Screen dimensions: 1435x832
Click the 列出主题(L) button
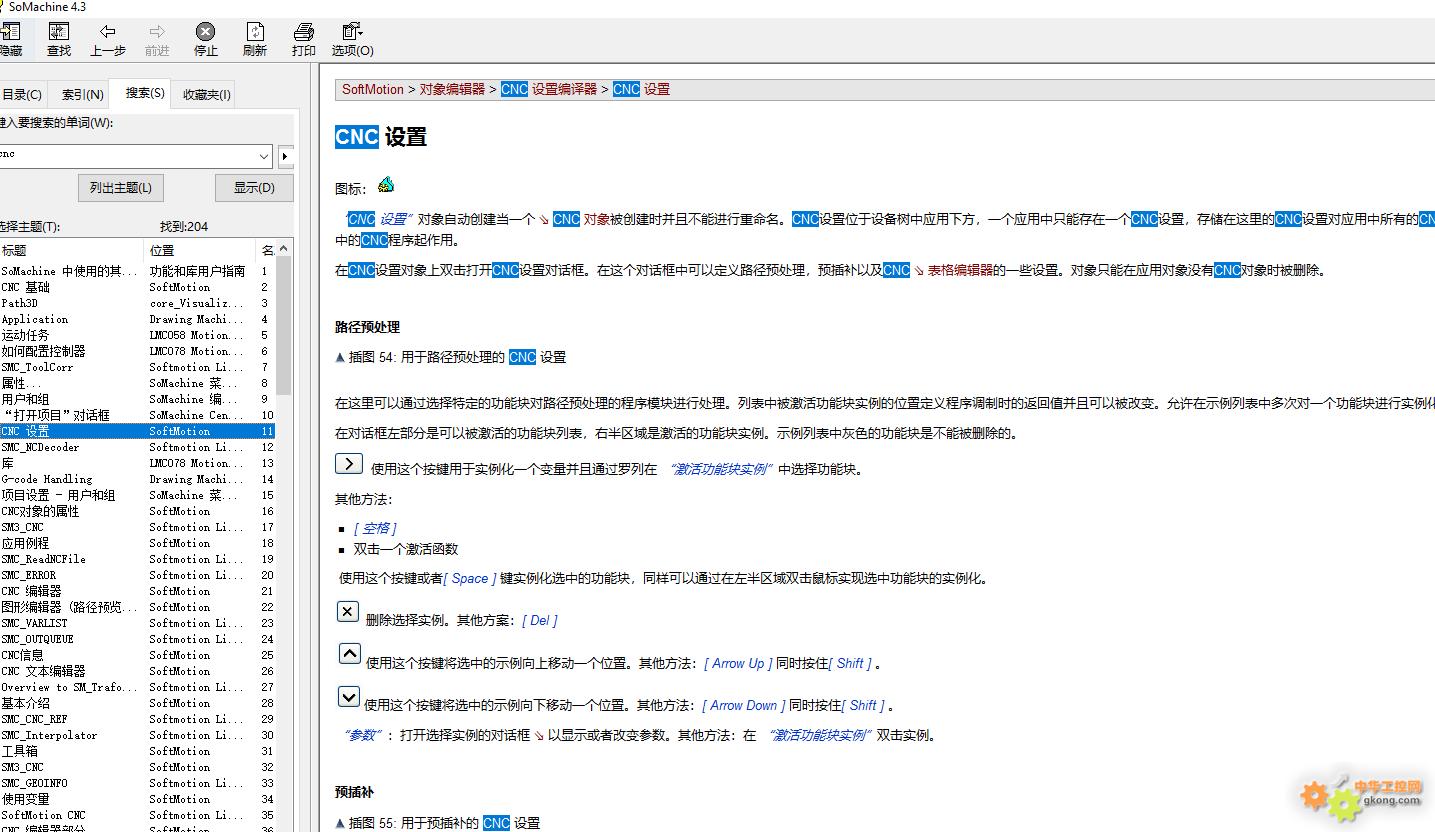tap(121, 187)
